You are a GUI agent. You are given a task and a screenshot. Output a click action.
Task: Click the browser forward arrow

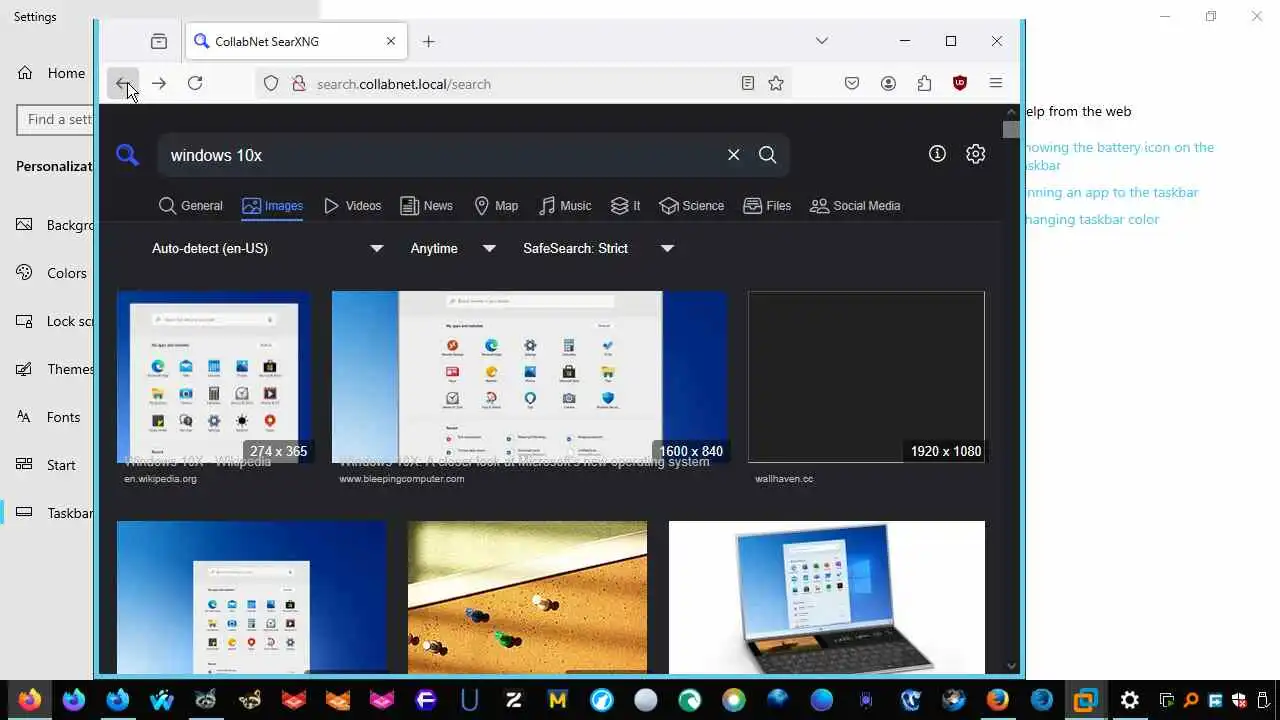tap(159, 84)
